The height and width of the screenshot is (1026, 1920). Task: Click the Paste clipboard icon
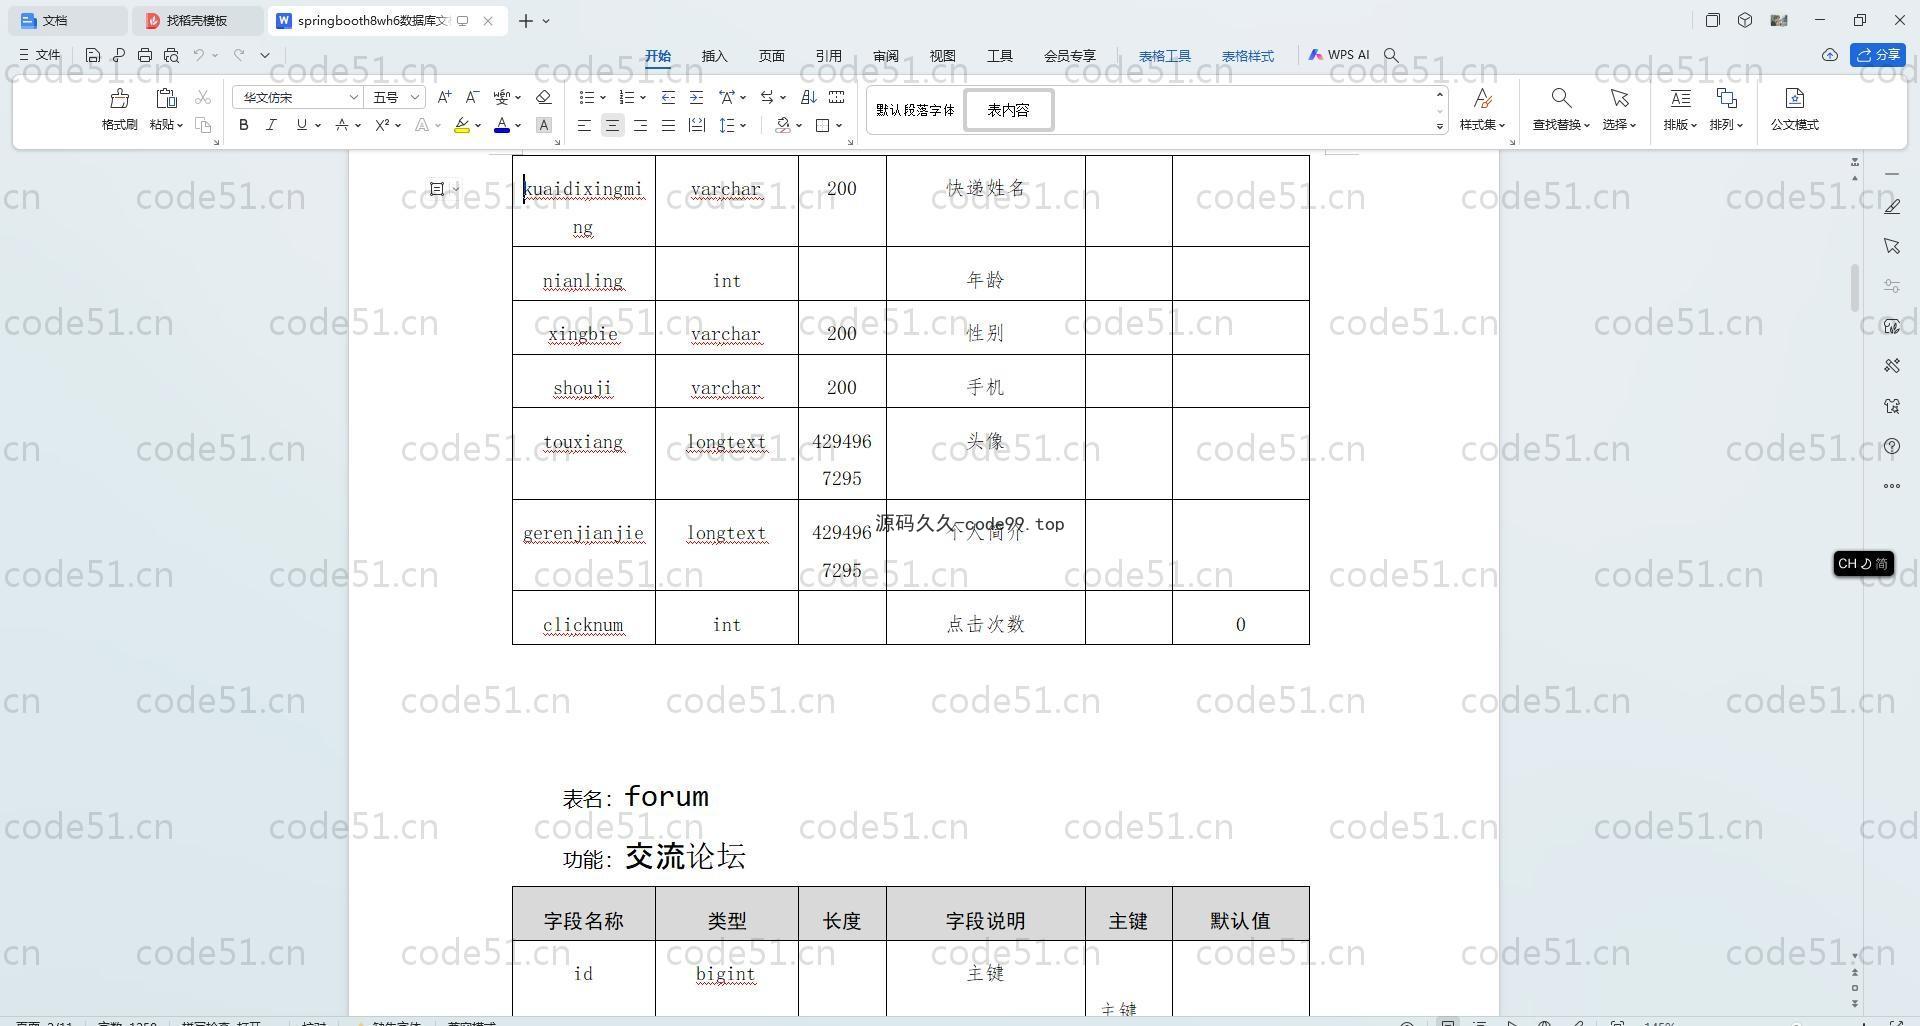coord(166,98)
